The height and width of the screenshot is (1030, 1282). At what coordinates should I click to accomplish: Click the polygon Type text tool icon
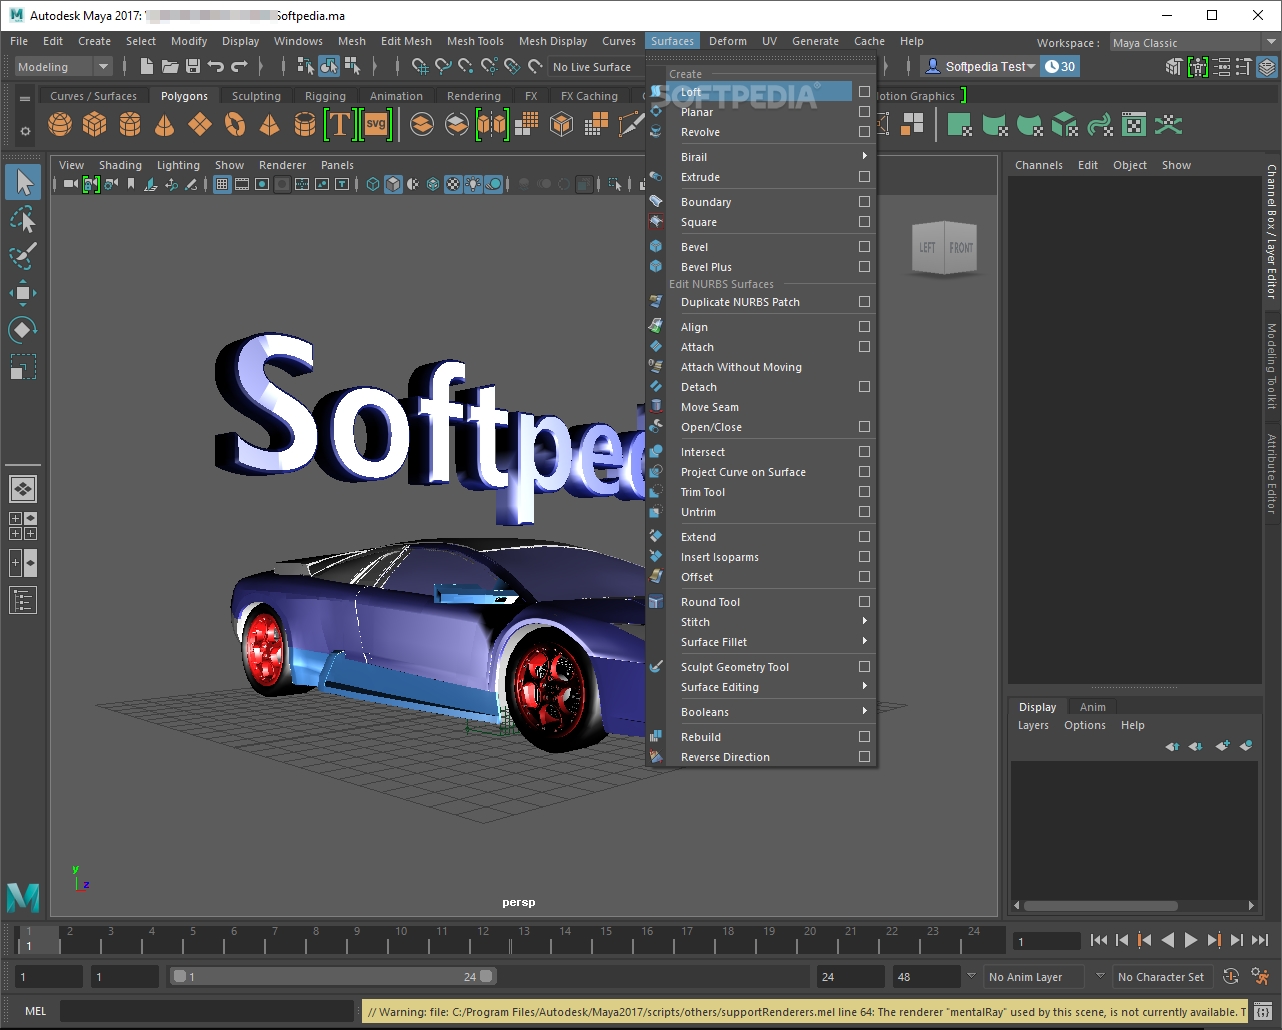pyautogui.click(x=340, y=124)
